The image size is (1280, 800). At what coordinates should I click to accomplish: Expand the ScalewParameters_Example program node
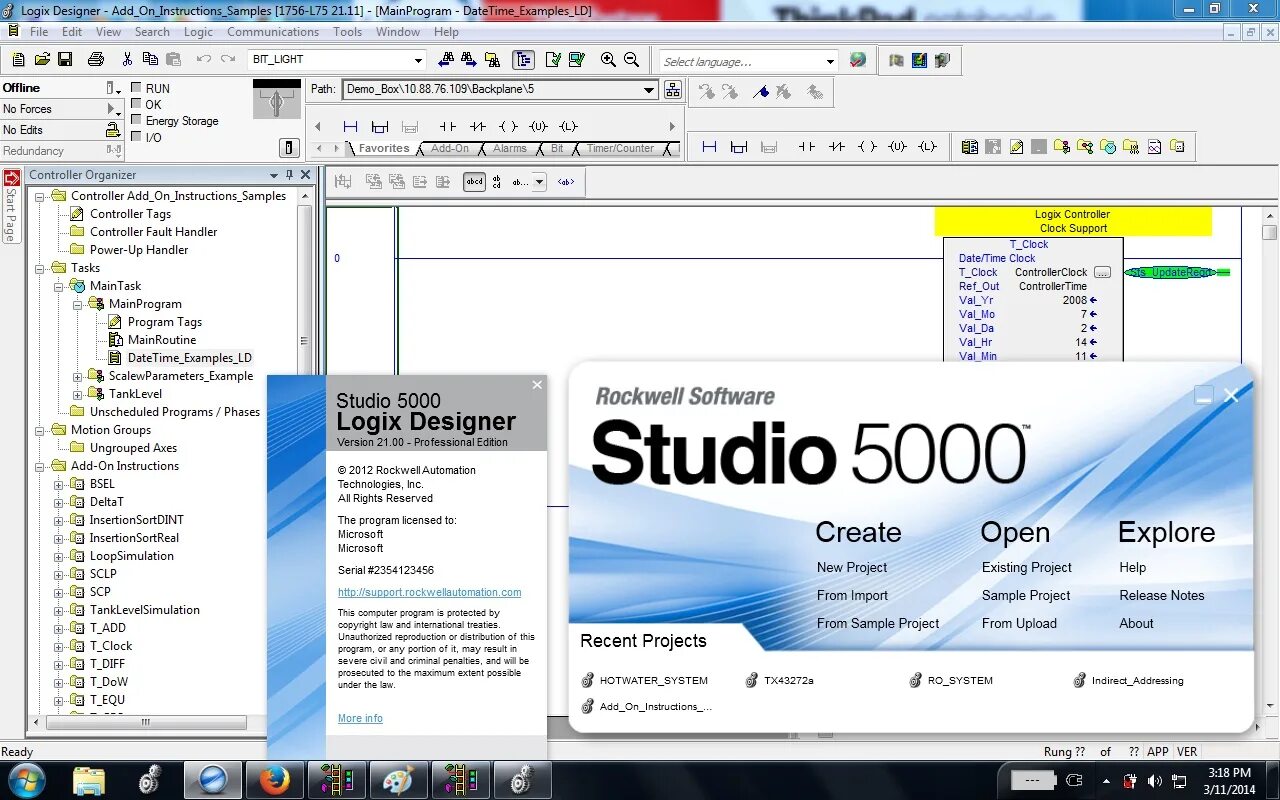[78, 376]
